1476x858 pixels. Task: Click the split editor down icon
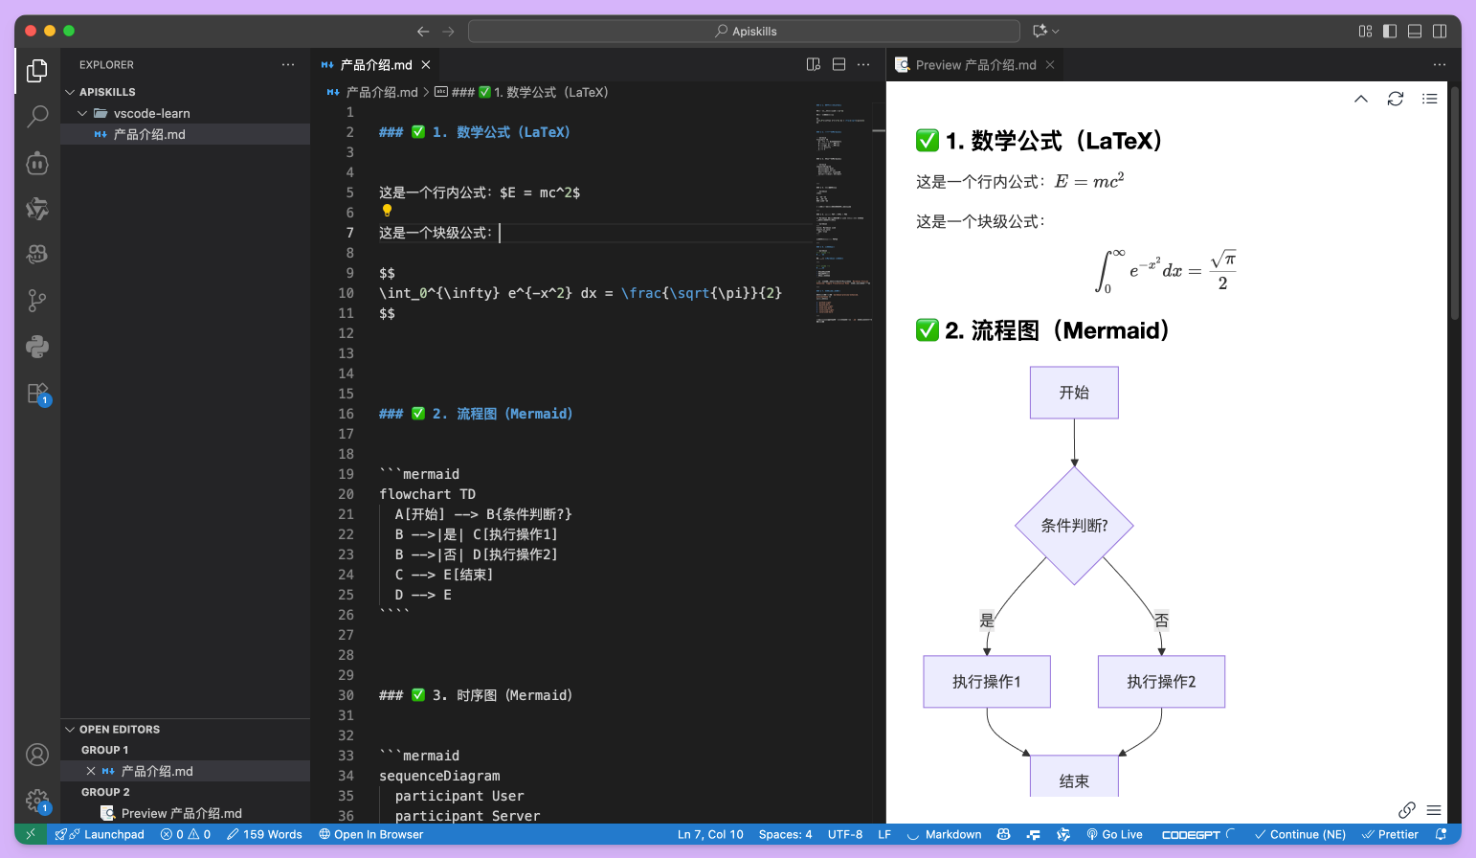(x=838, y=65)
